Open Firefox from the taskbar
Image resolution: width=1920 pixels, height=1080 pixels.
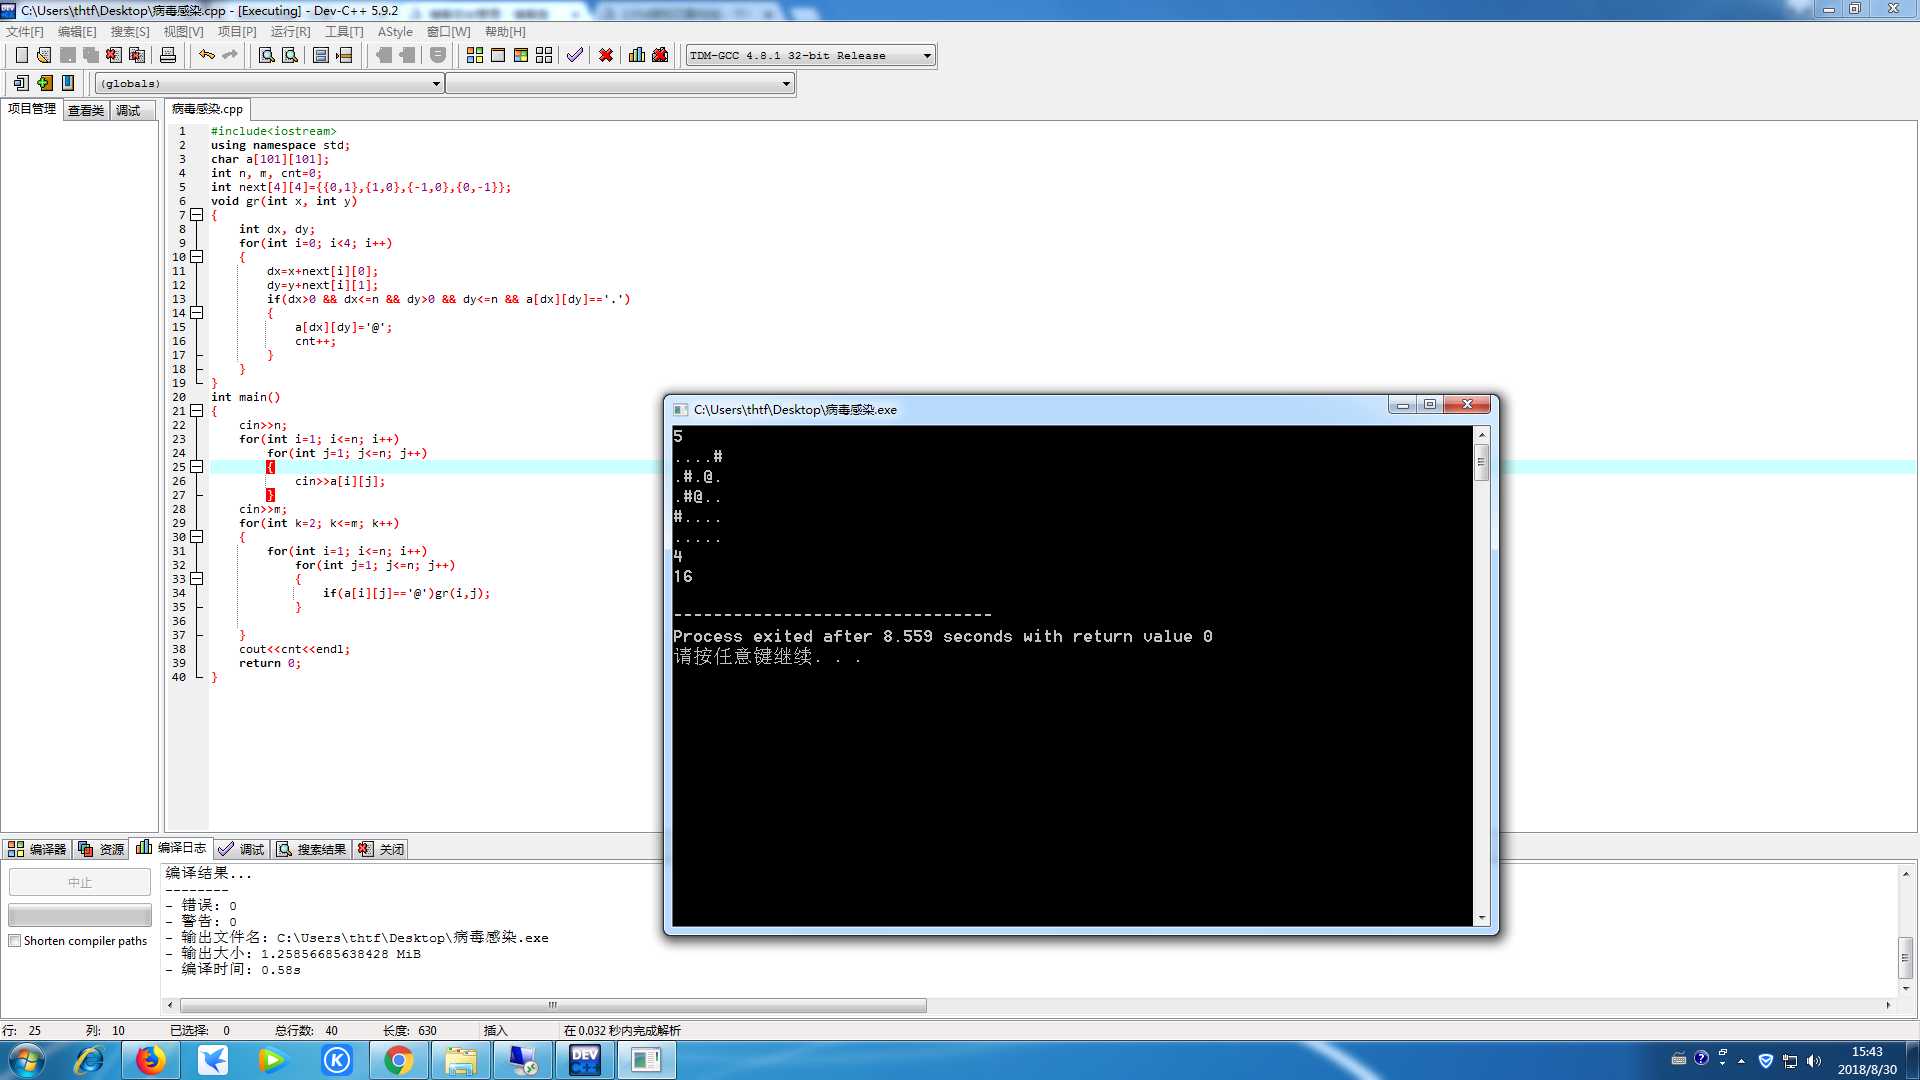151,1060
